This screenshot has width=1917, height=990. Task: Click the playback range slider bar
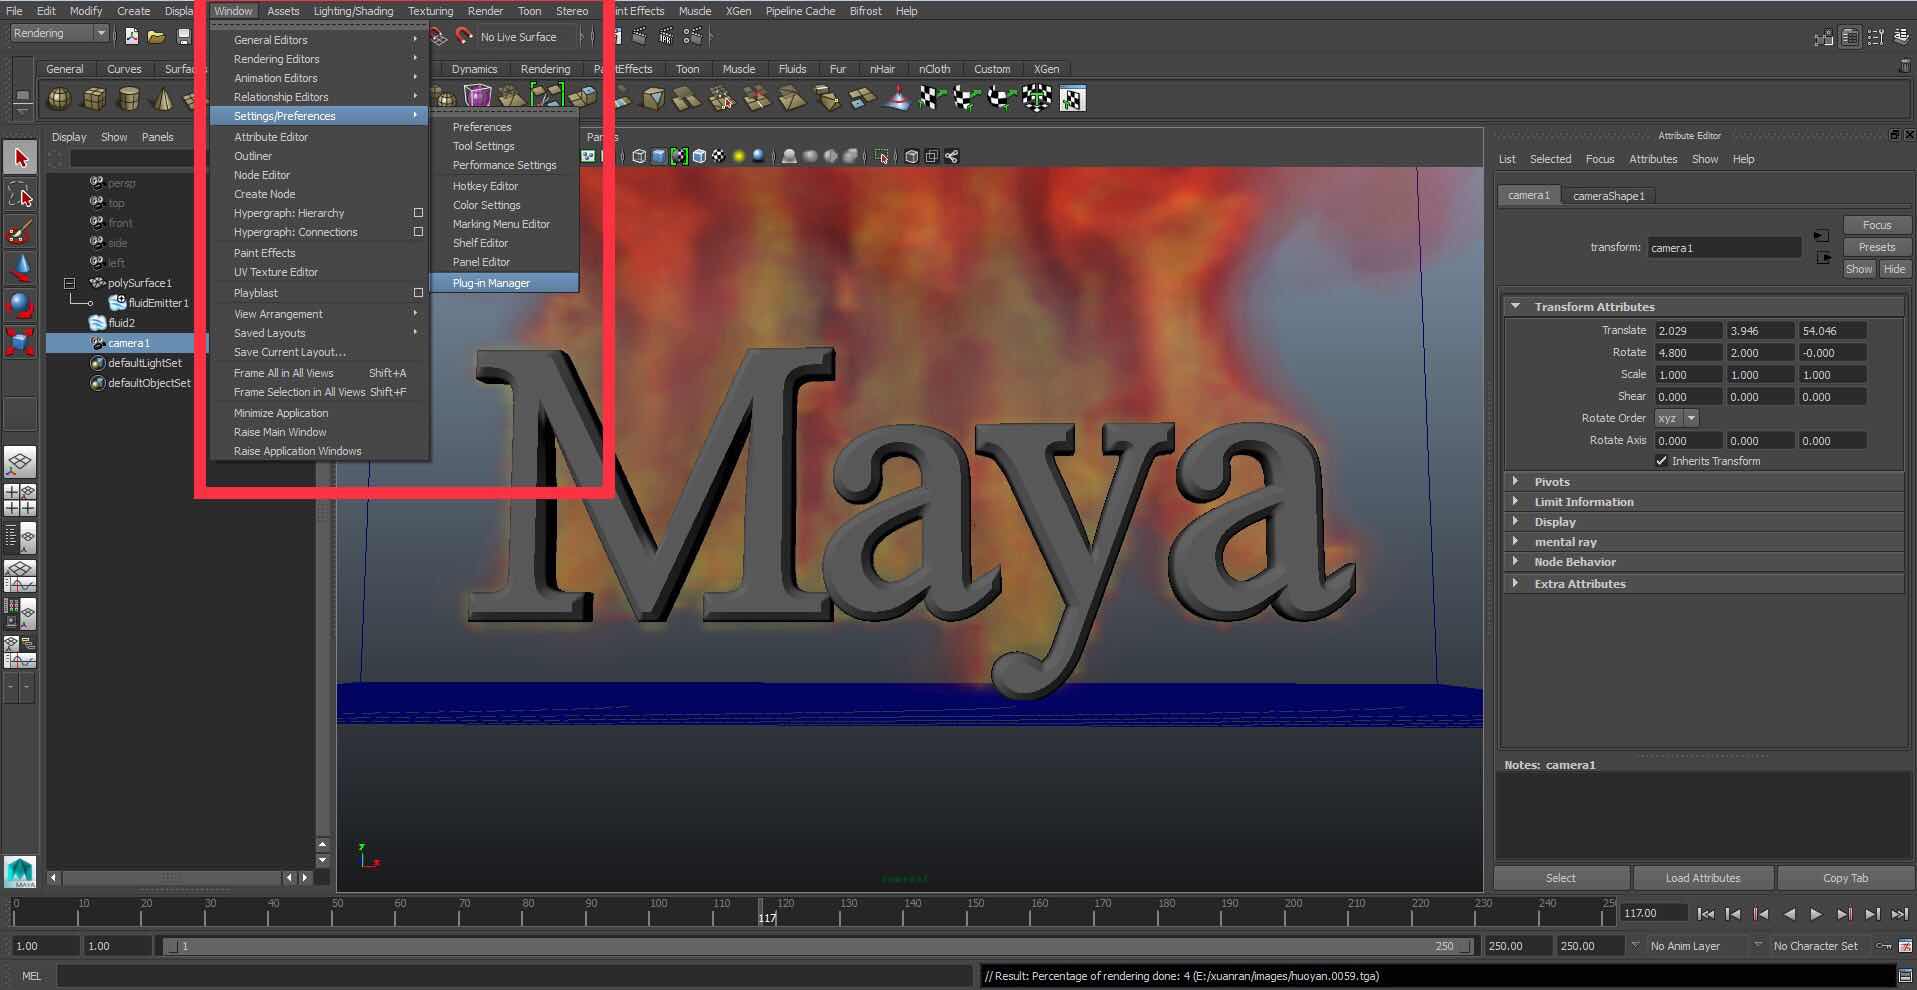pyautogui.click(x=818, y=946)
